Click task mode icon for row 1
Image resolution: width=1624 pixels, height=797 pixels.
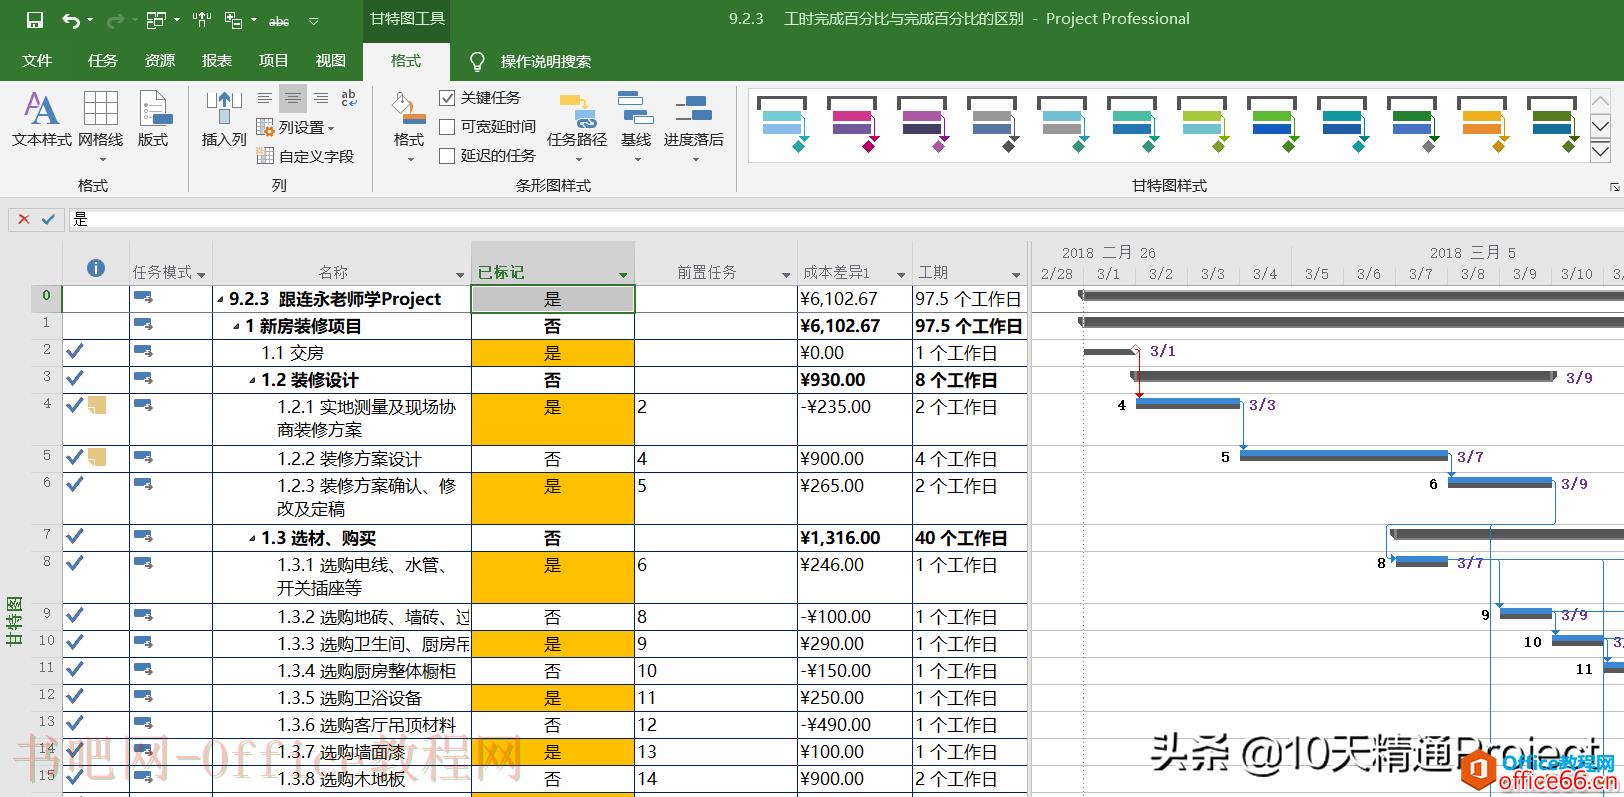click(x=143, y=324)
